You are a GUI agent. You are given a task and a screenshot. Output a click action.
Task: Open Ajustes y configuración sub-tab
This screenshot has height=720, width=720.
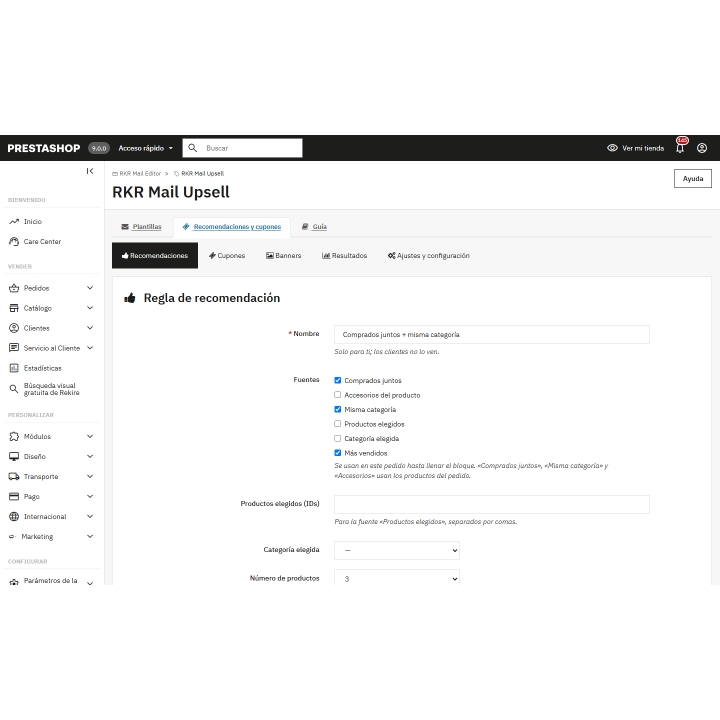point(428,255)
